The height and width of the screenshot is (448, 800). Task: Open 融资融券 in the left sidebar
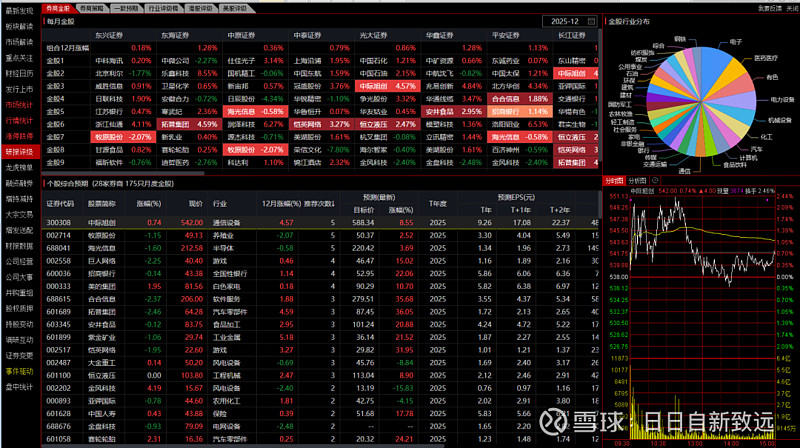point(19,183)
